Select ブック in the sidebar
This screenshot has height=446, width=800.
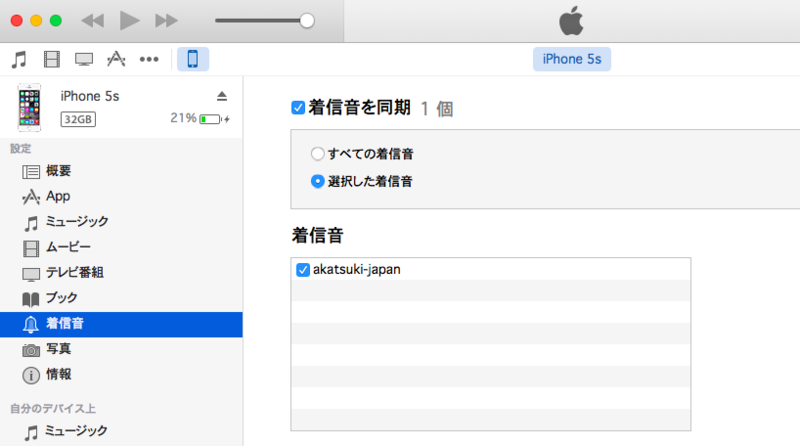point(121,299)
